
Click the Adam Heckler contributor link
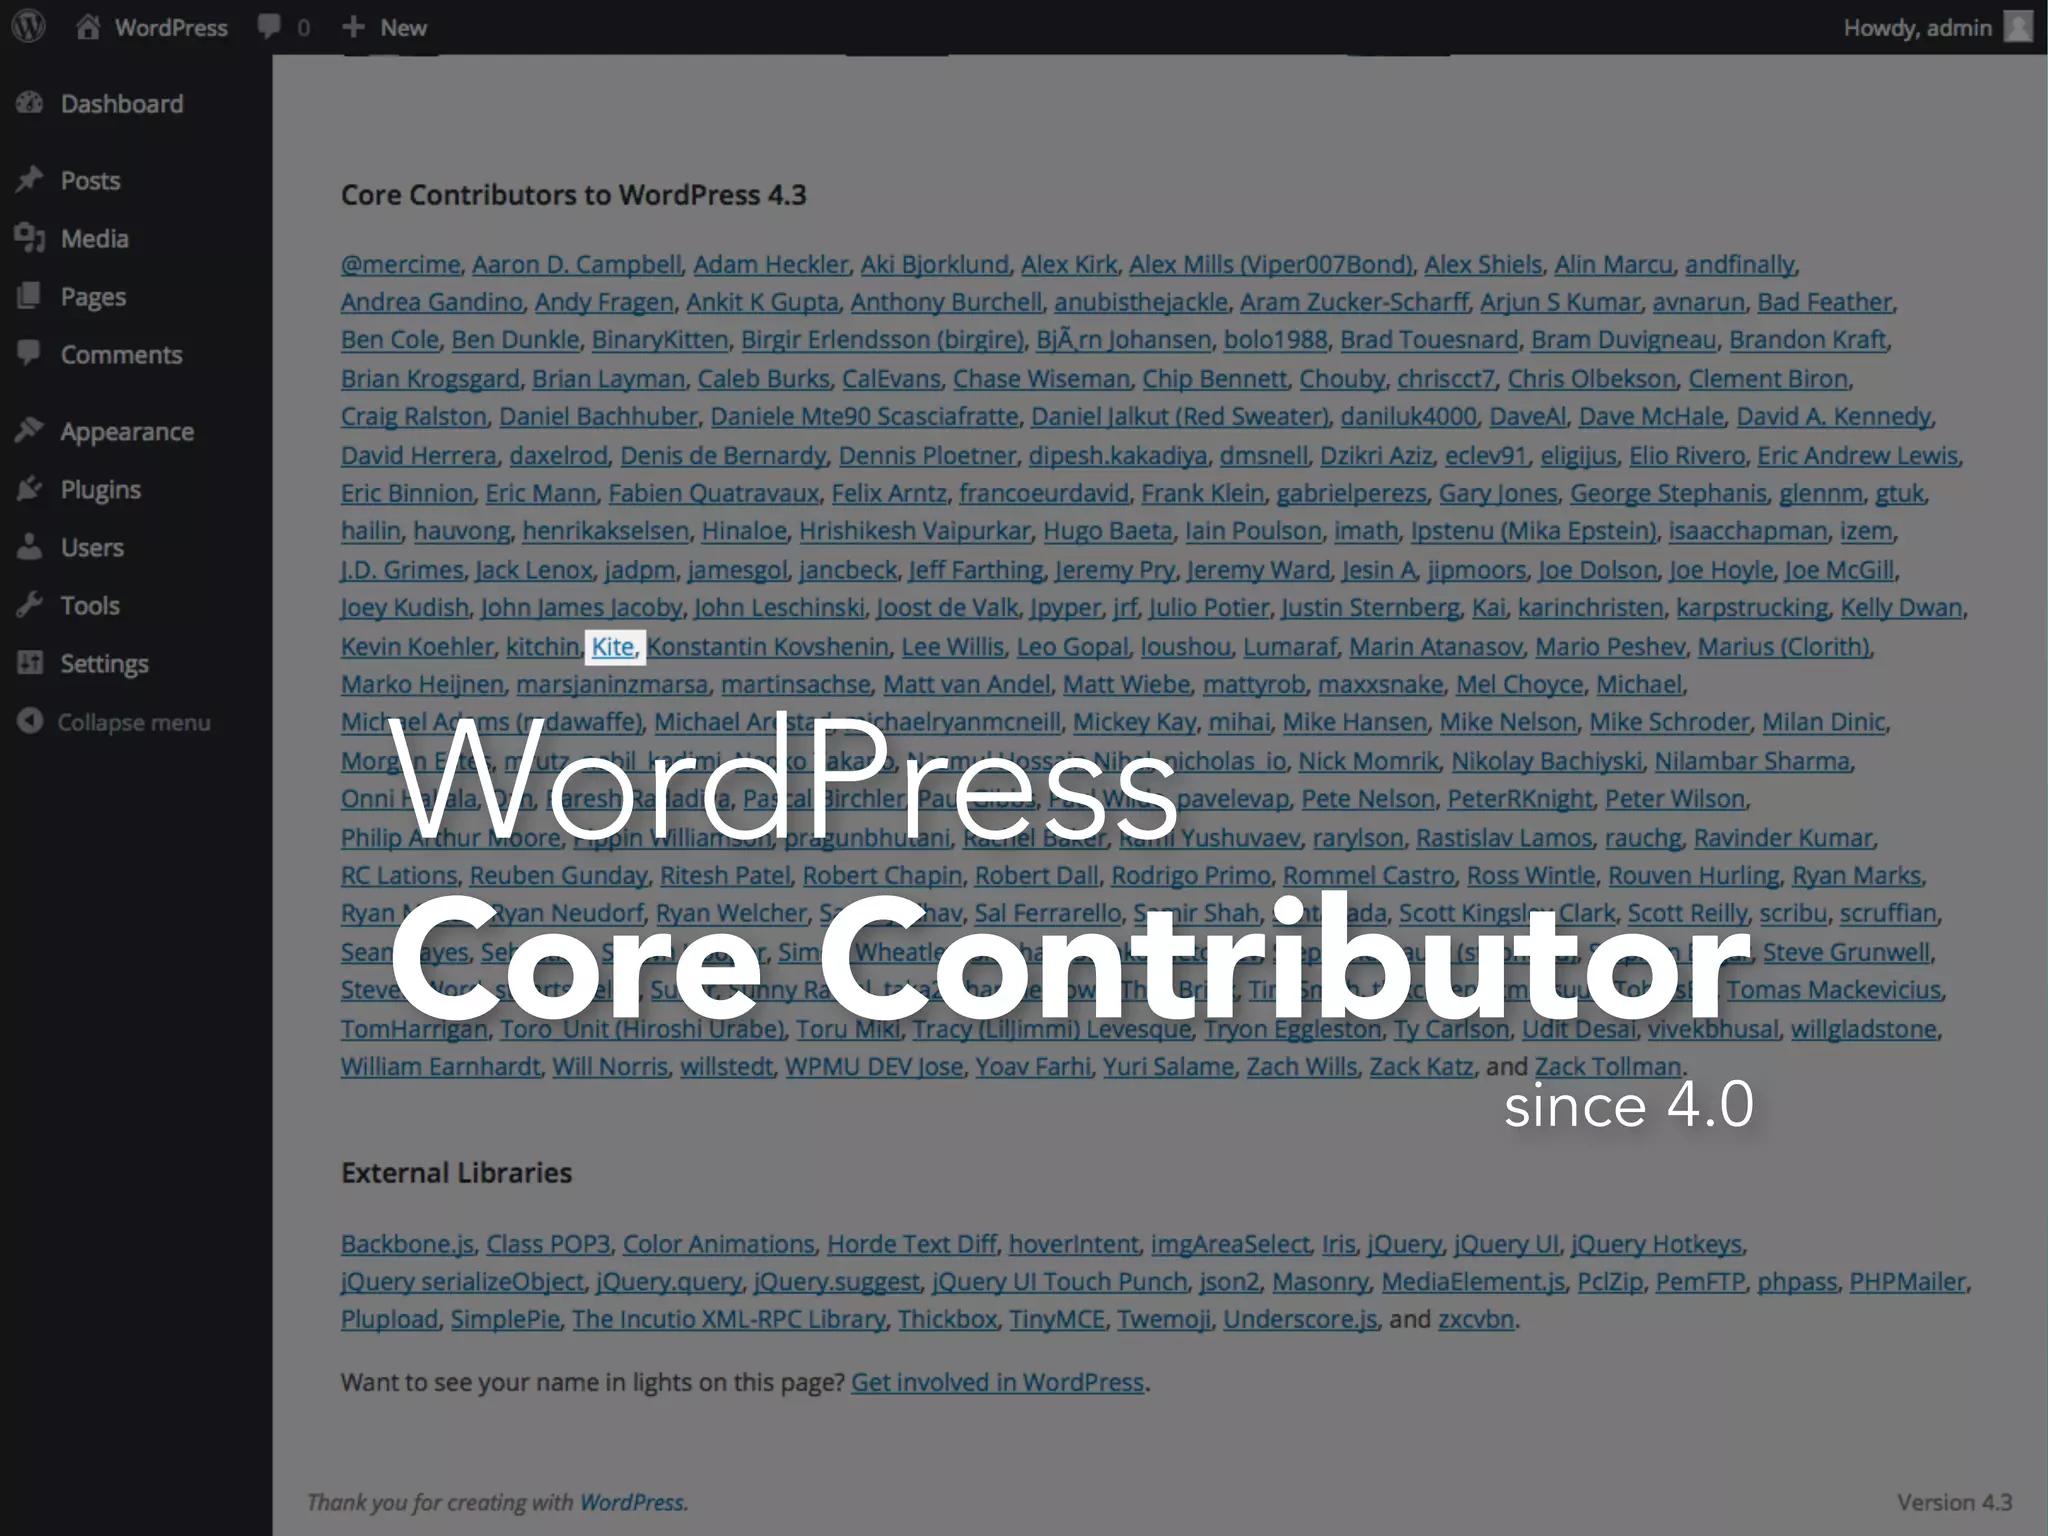pyautogui.click(x=771, y=265)
